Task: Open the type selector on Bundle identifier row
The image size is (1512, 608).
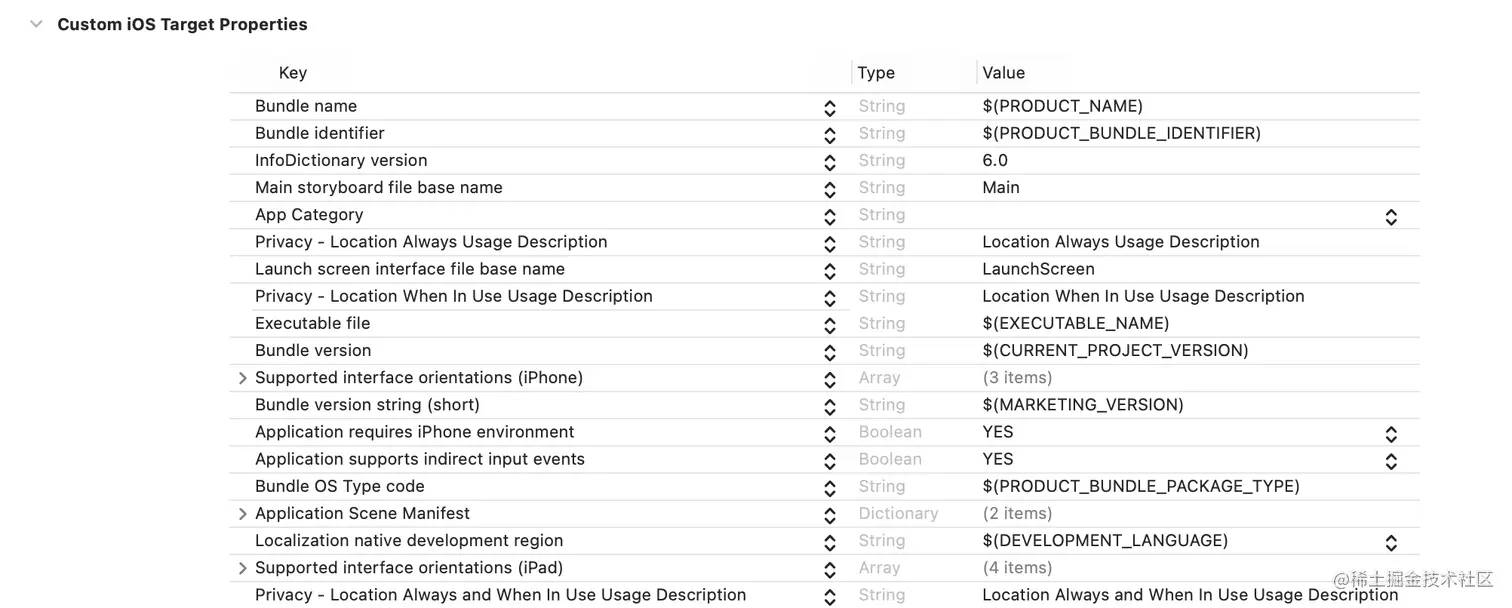Action: coord(830,134)
